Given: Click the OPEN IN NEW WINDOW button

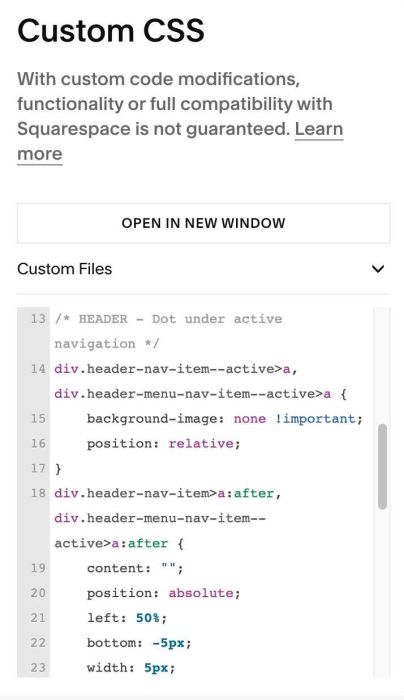Looking at the screenshot, I should coord(204,223).
